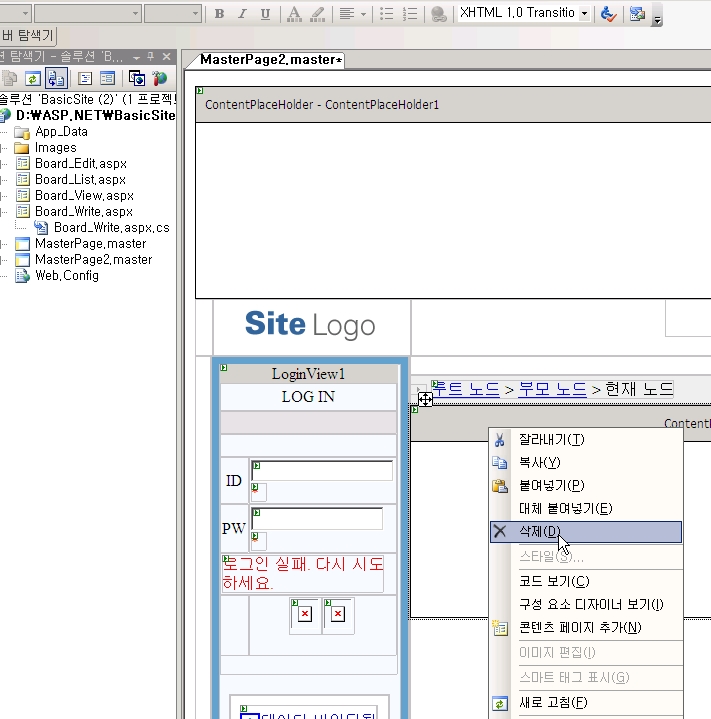Click the toolbar icon right of accessibility check
This screenshot has height=719, width=711.
click(637, 14)
